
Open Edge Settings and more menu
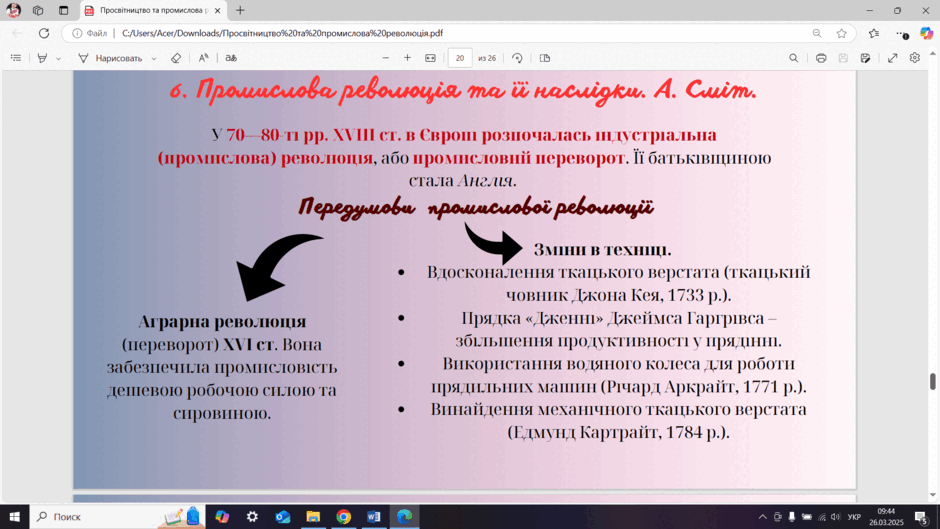902,34
